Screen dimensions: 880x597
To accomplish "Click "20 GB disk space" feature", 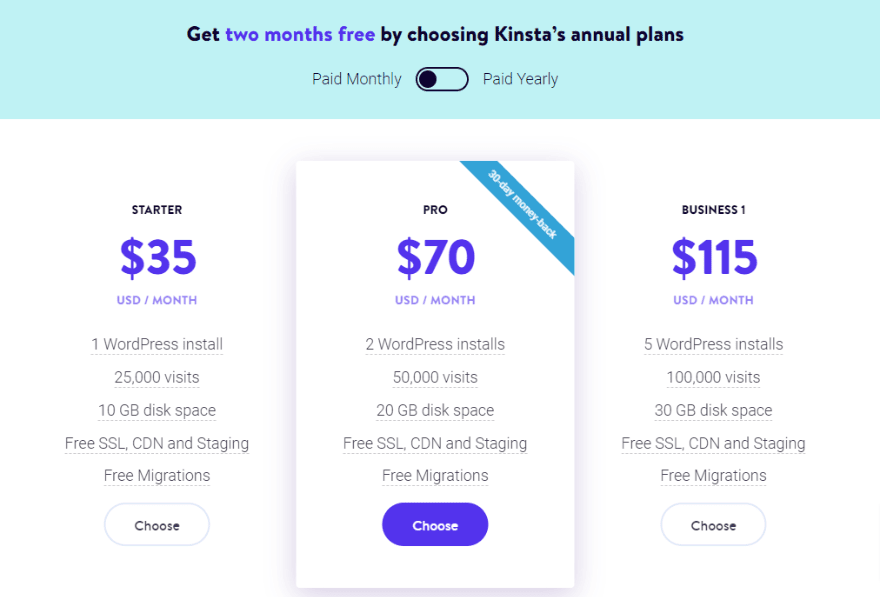I will pyautogui.click(x=435, y=410).
